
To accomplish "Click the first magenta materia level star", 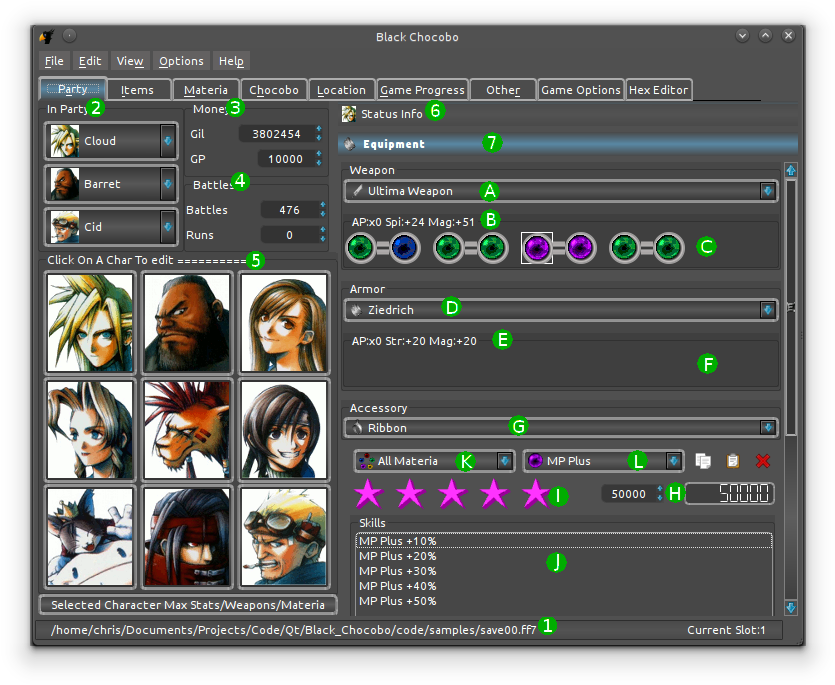I will point(369,493).
